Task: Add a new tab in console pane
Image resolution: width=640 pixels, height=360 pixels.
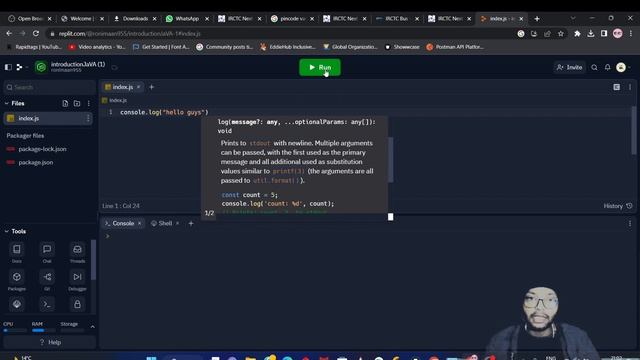Action: [191, 223]
